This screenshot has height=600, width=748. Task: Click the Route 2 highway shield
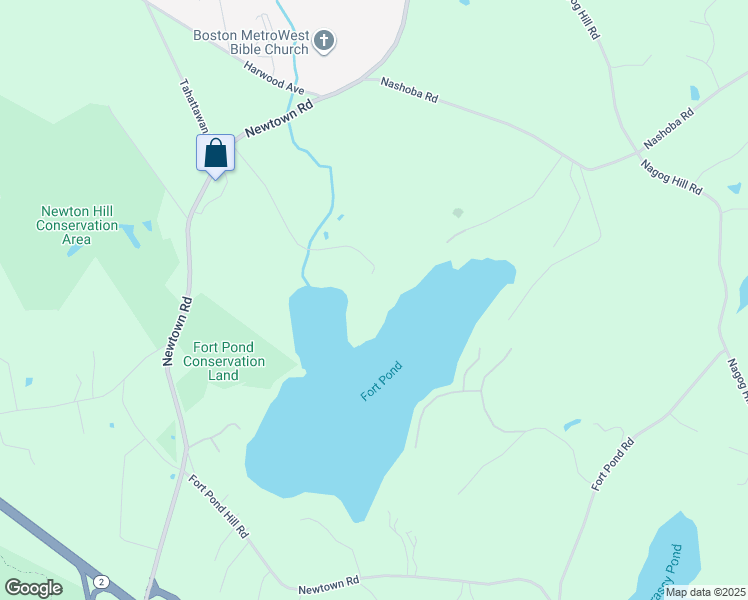(x=101, y=582)
